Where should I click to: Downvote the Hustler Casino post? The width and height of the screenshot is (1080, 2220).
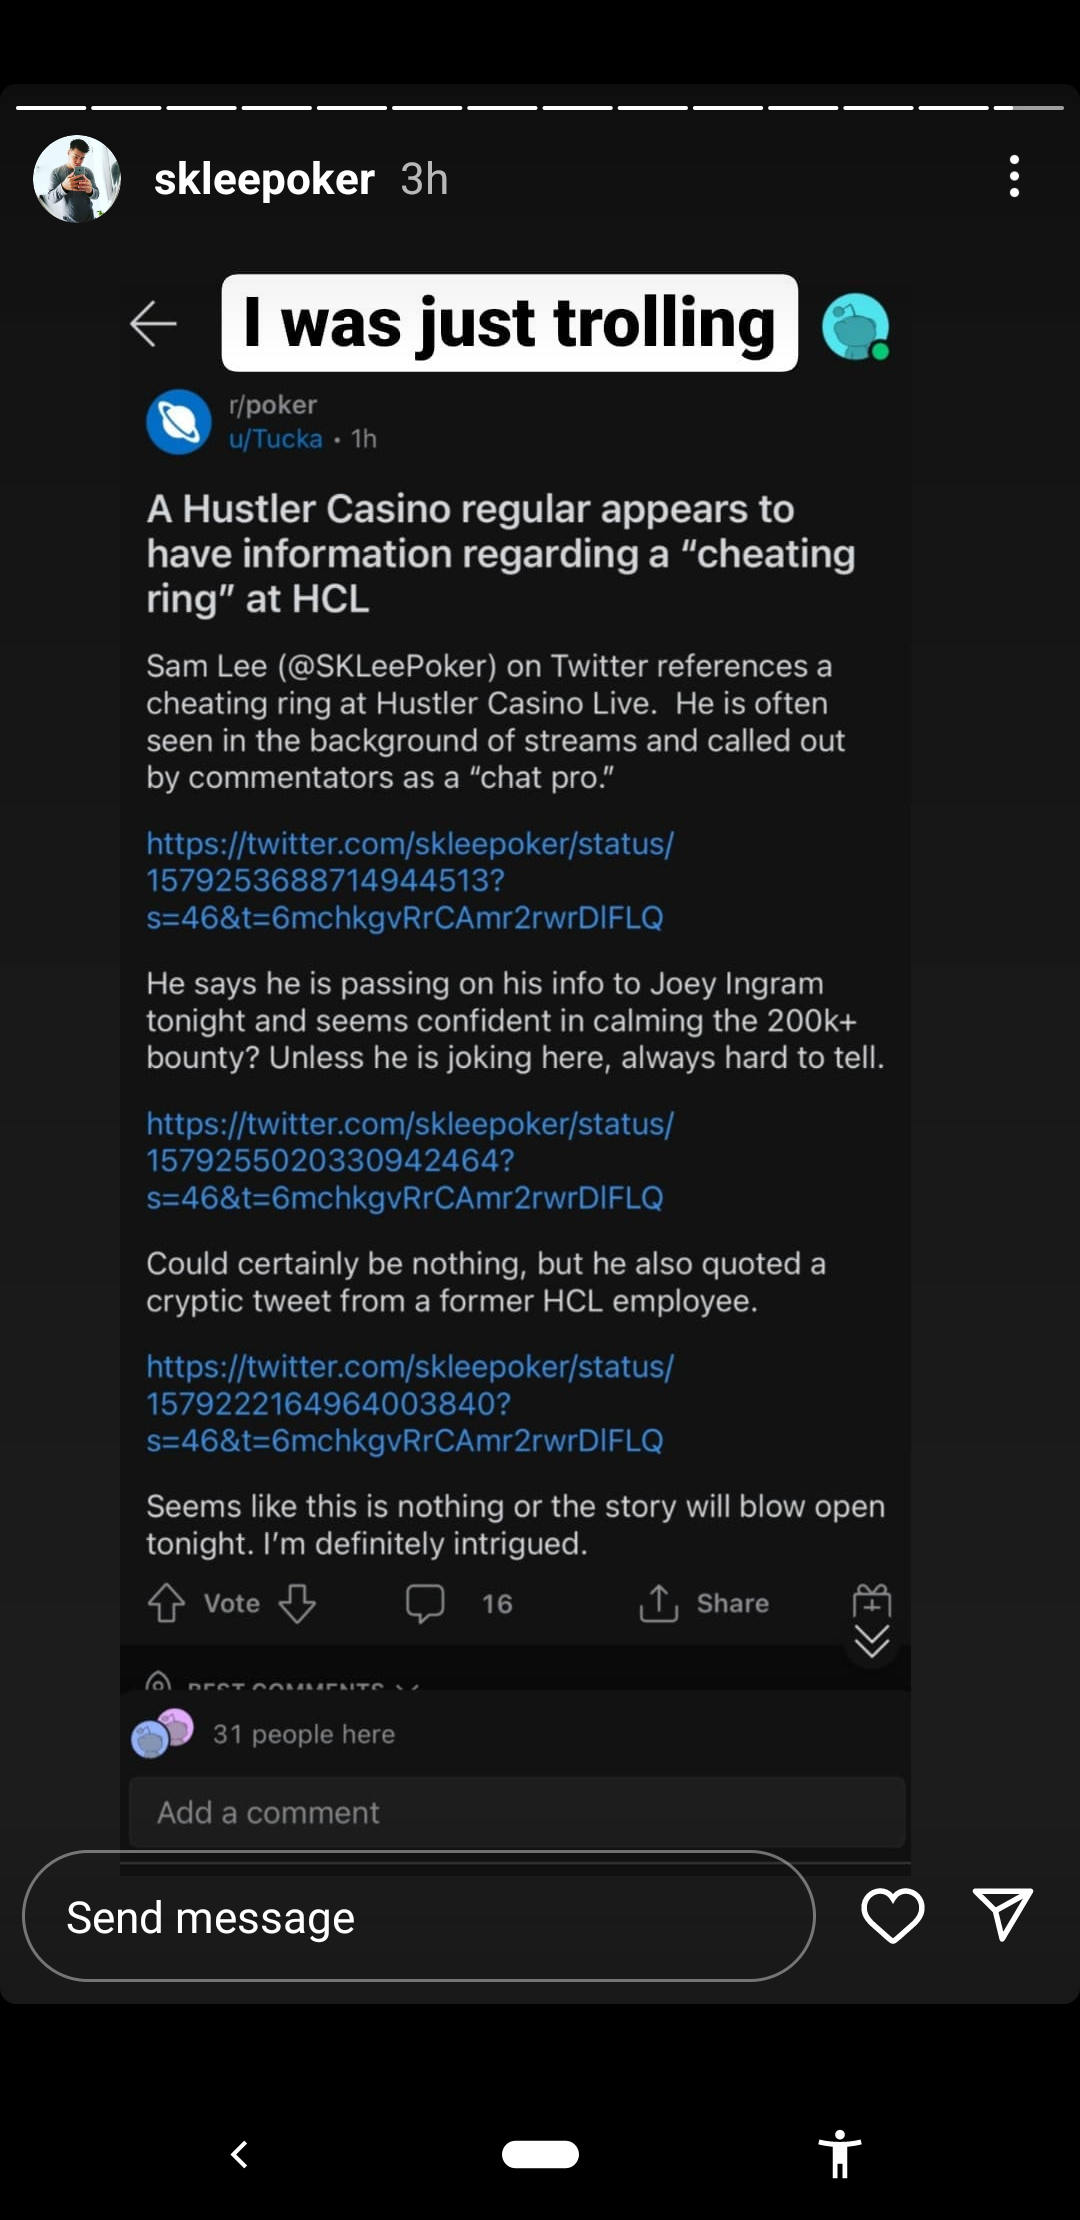pos(297,1603)
